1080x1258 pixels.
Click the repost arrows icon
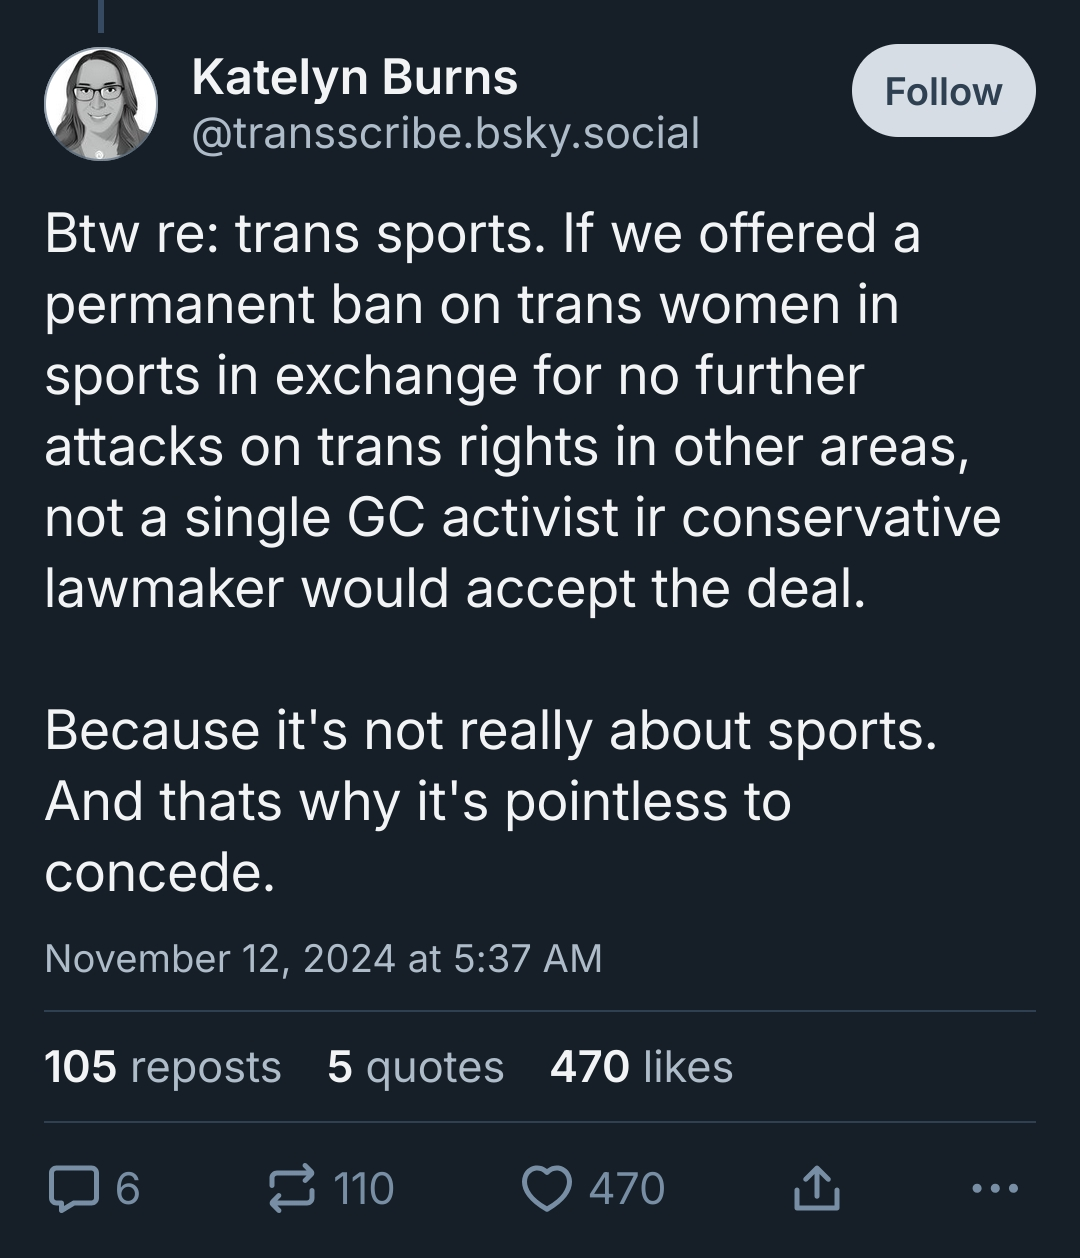(x=292, y=1189)
